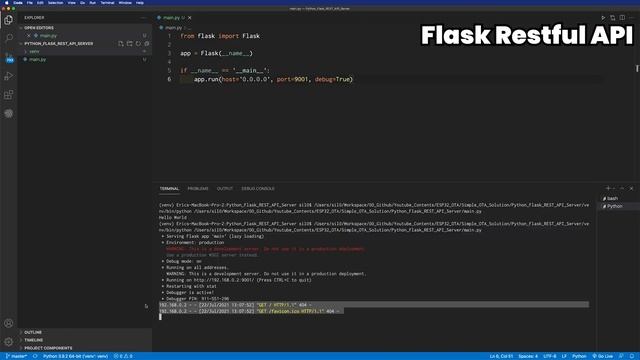Split the editor to the right
This screenshot has height=360, width=640.
coord(622,18)
